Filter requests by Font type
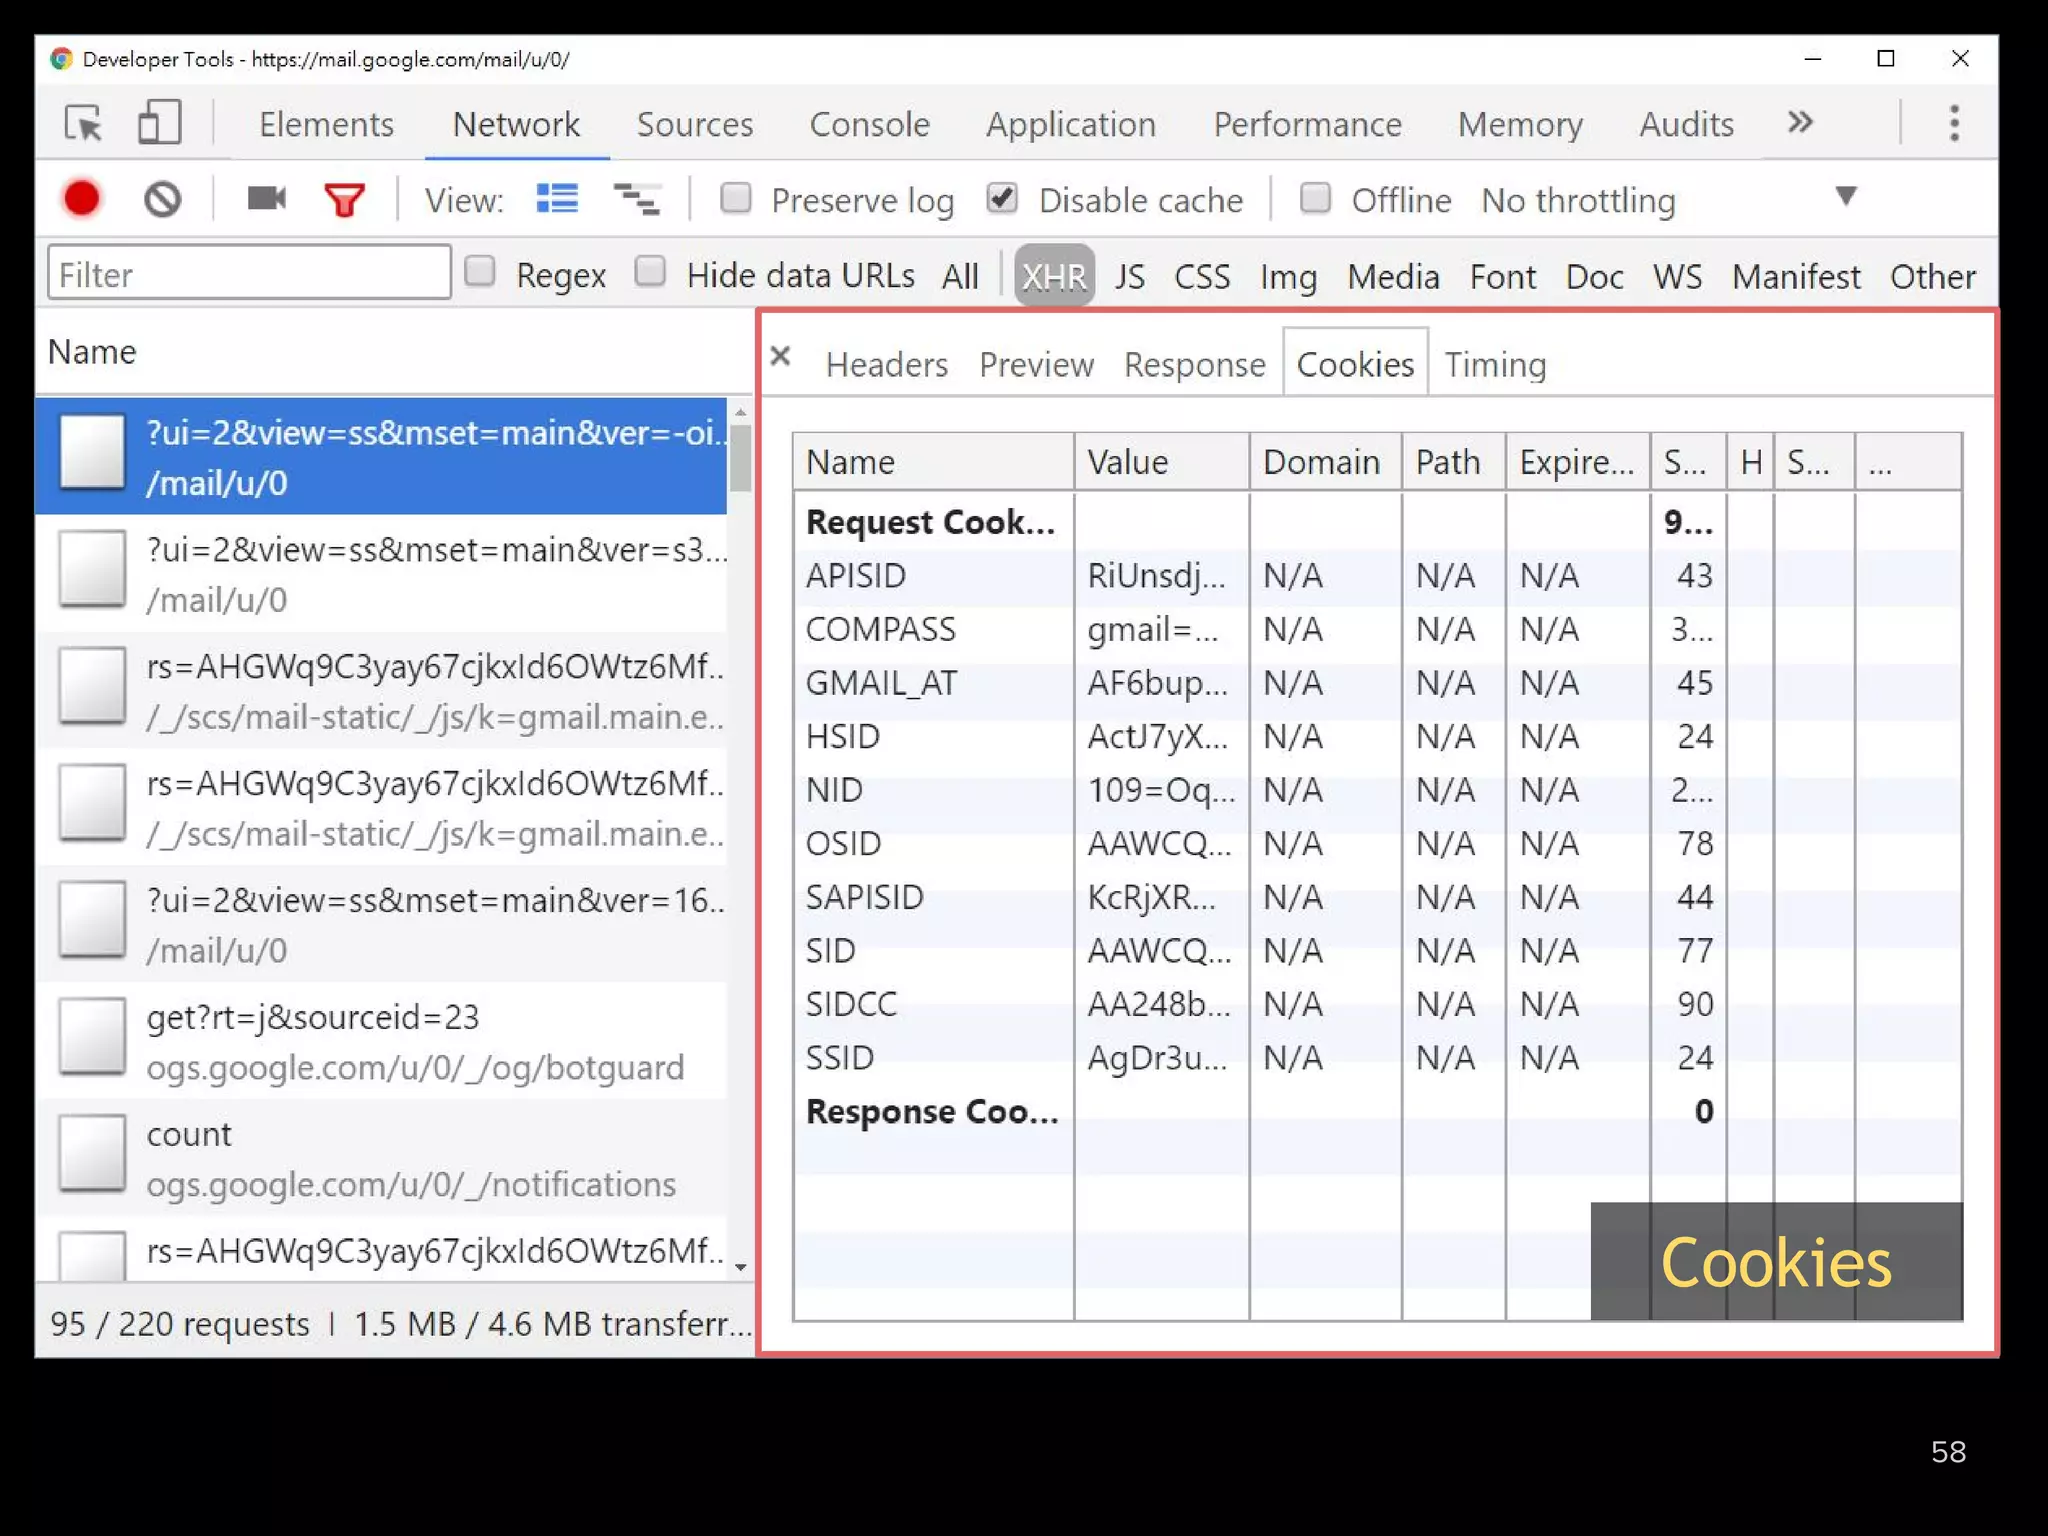Viewport: 2048px width, 1536px height. click(1502, 276)
